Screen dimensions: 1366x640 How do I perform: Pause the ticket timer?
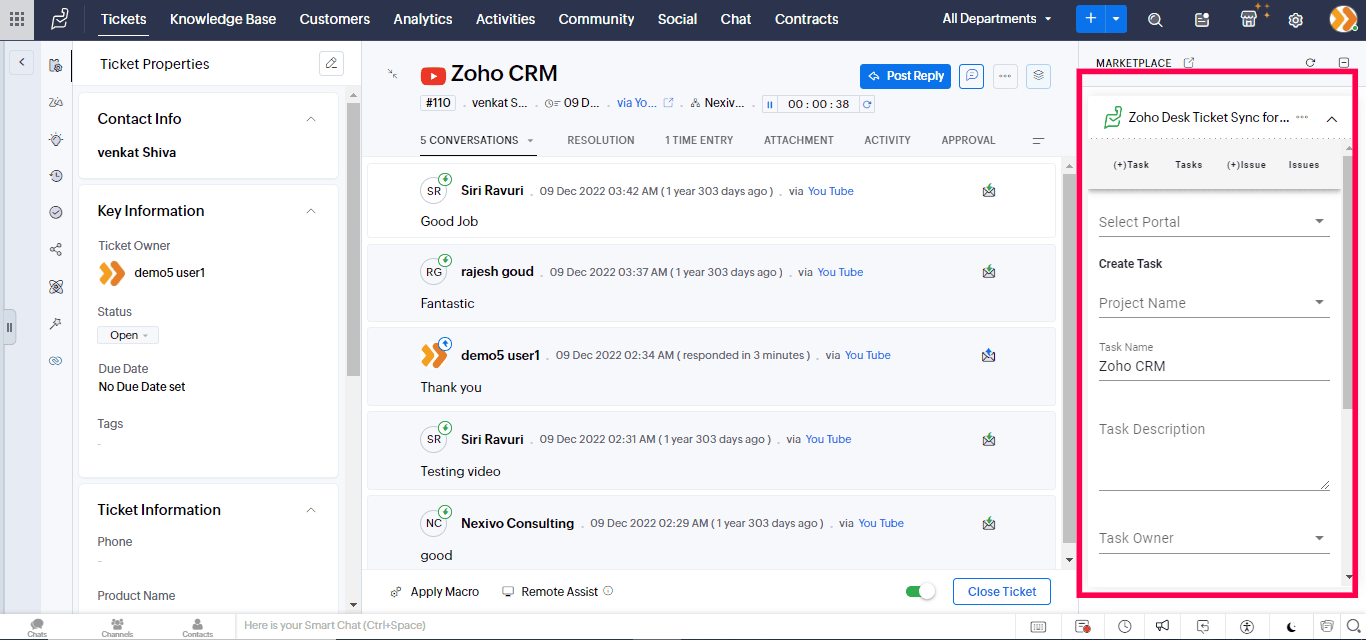point(769,104)
